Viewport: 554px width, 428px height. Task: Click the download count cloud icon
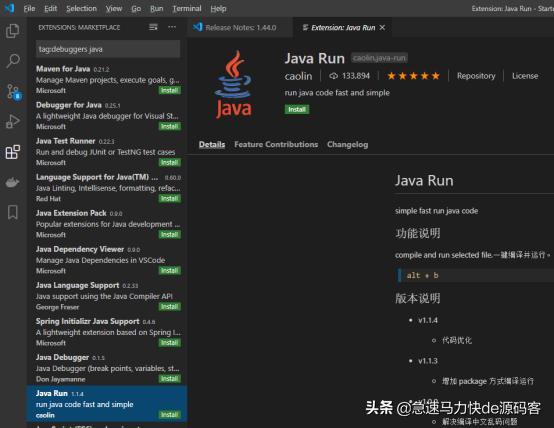[333, 76]
